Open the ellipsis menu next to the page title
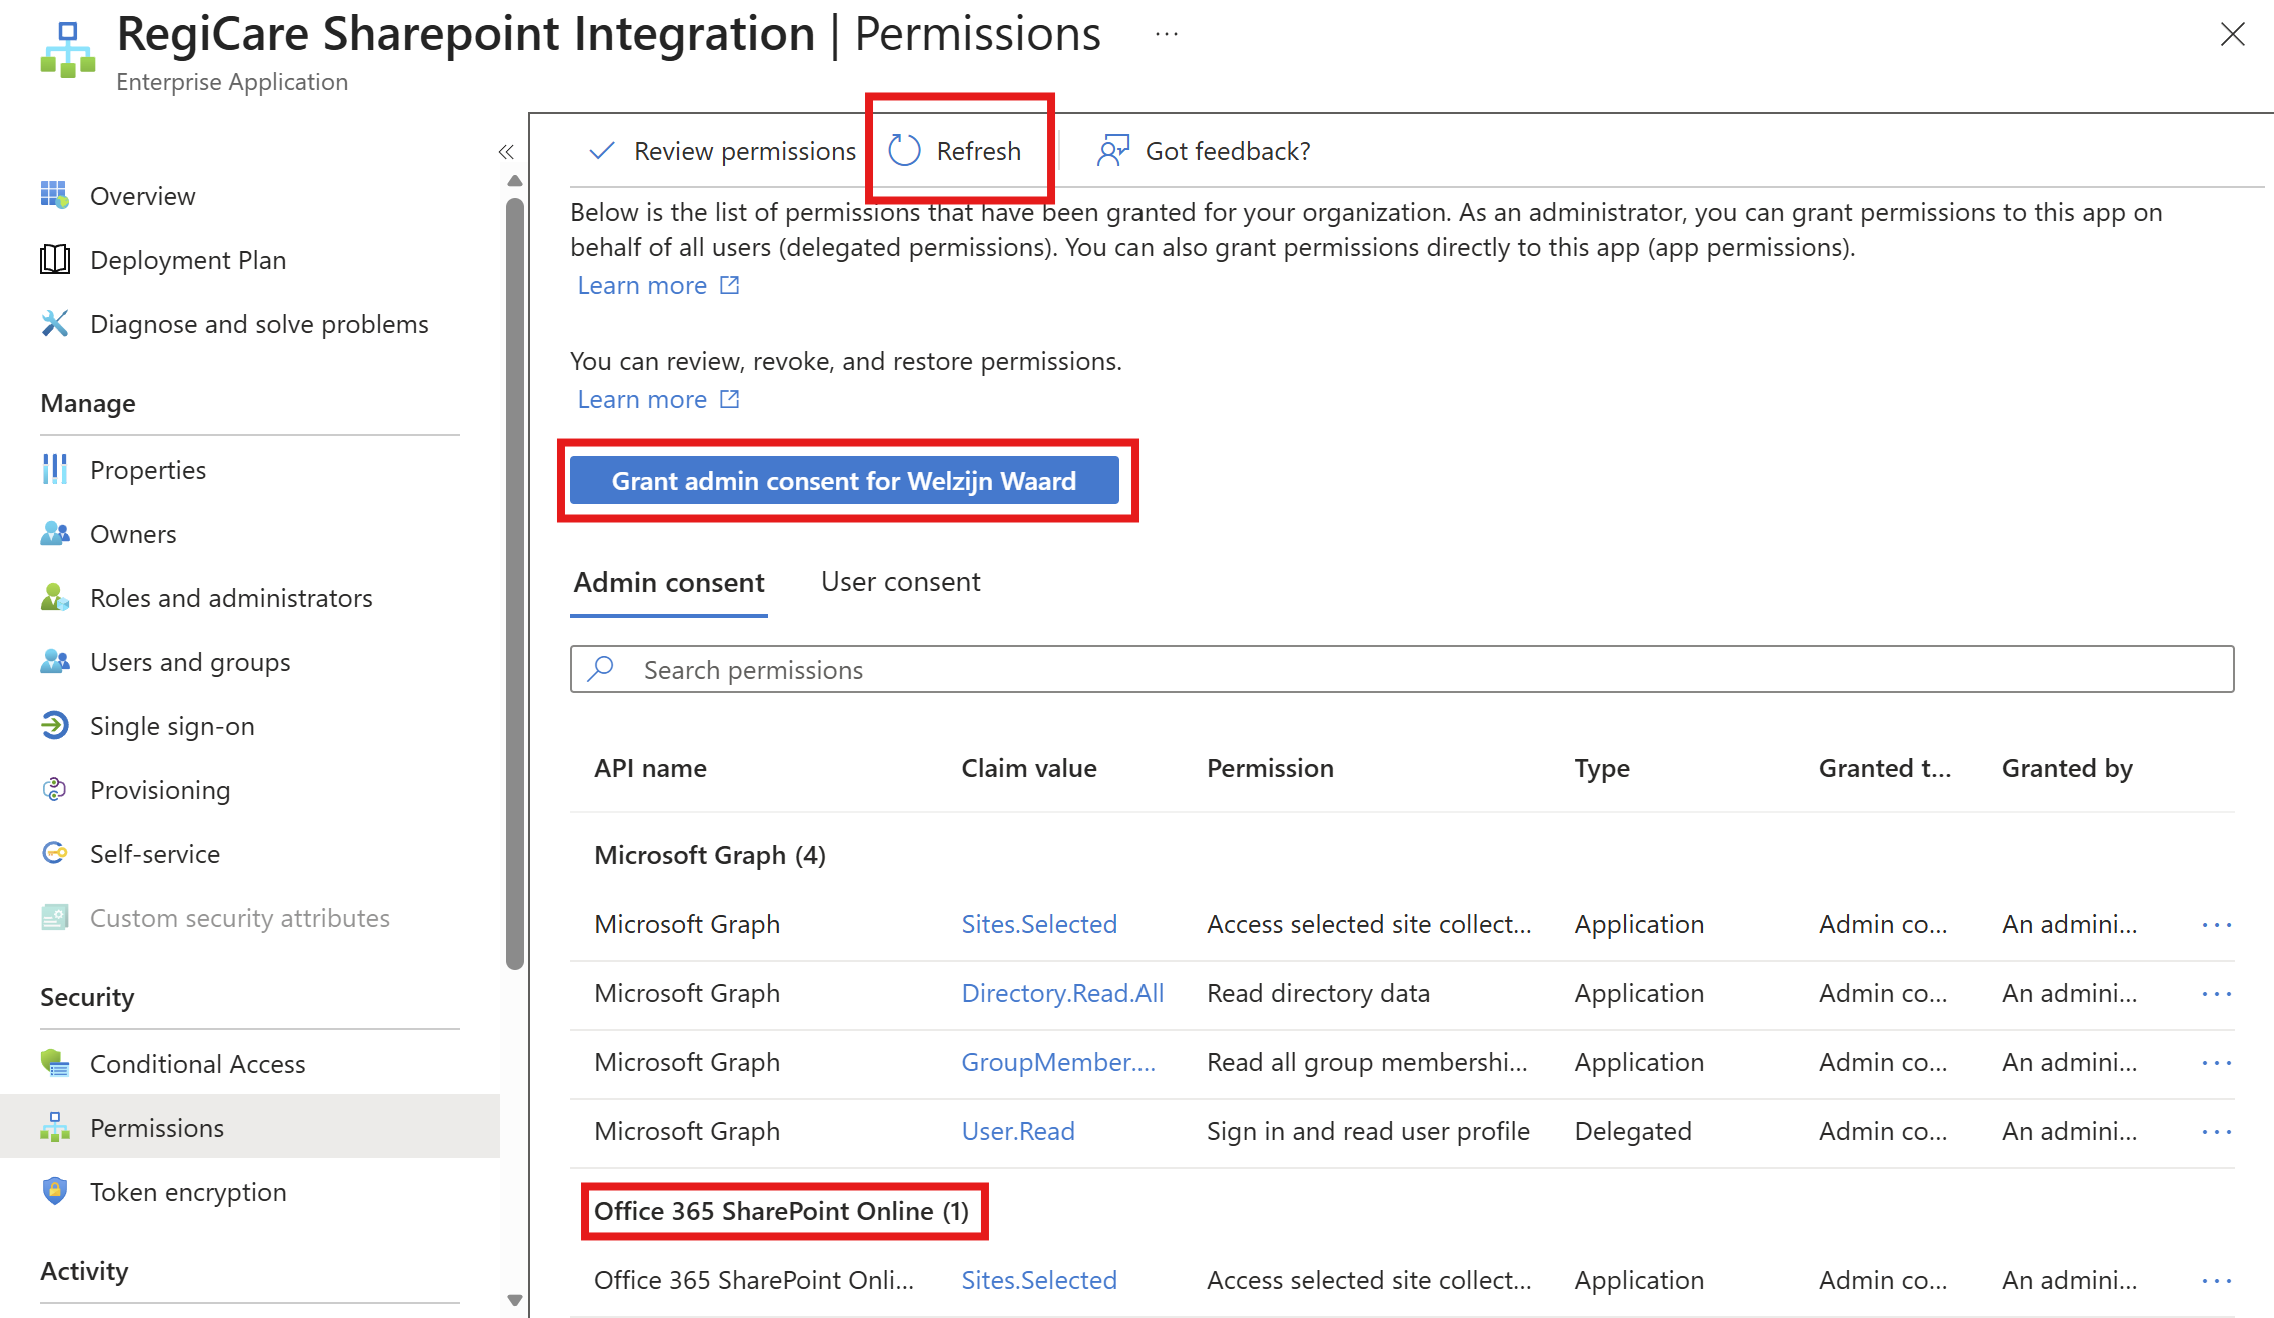Viewport: 2274px width, 1318px height. pyautogui.click(x=1166, y=35)
